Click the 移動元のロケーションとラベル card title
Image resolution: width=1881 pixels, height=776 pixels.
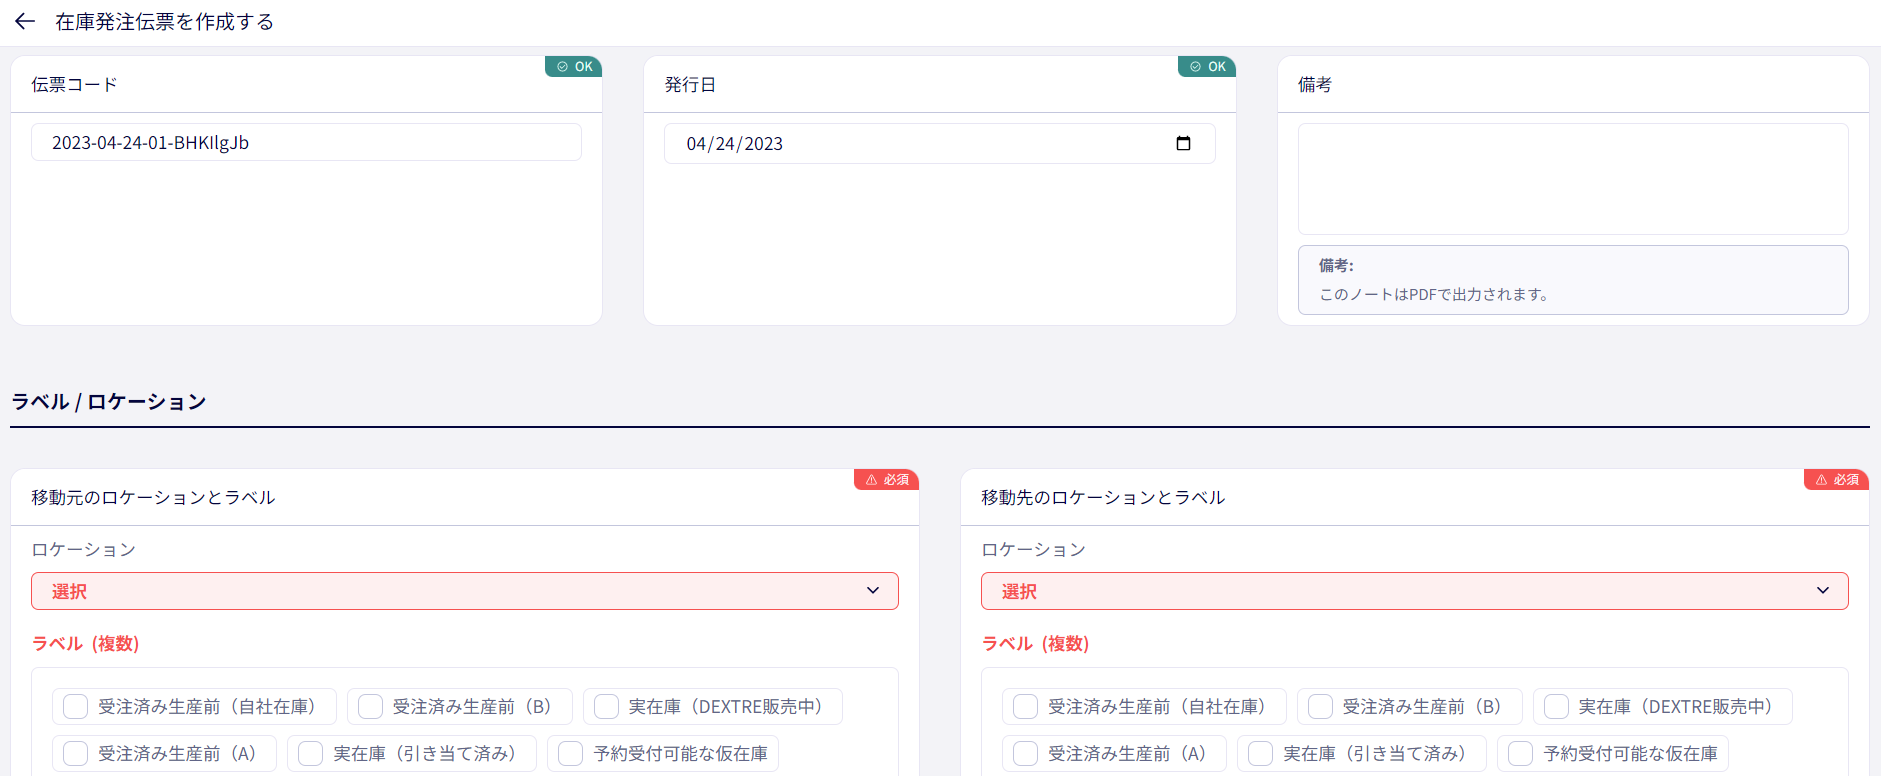(153, 497)
